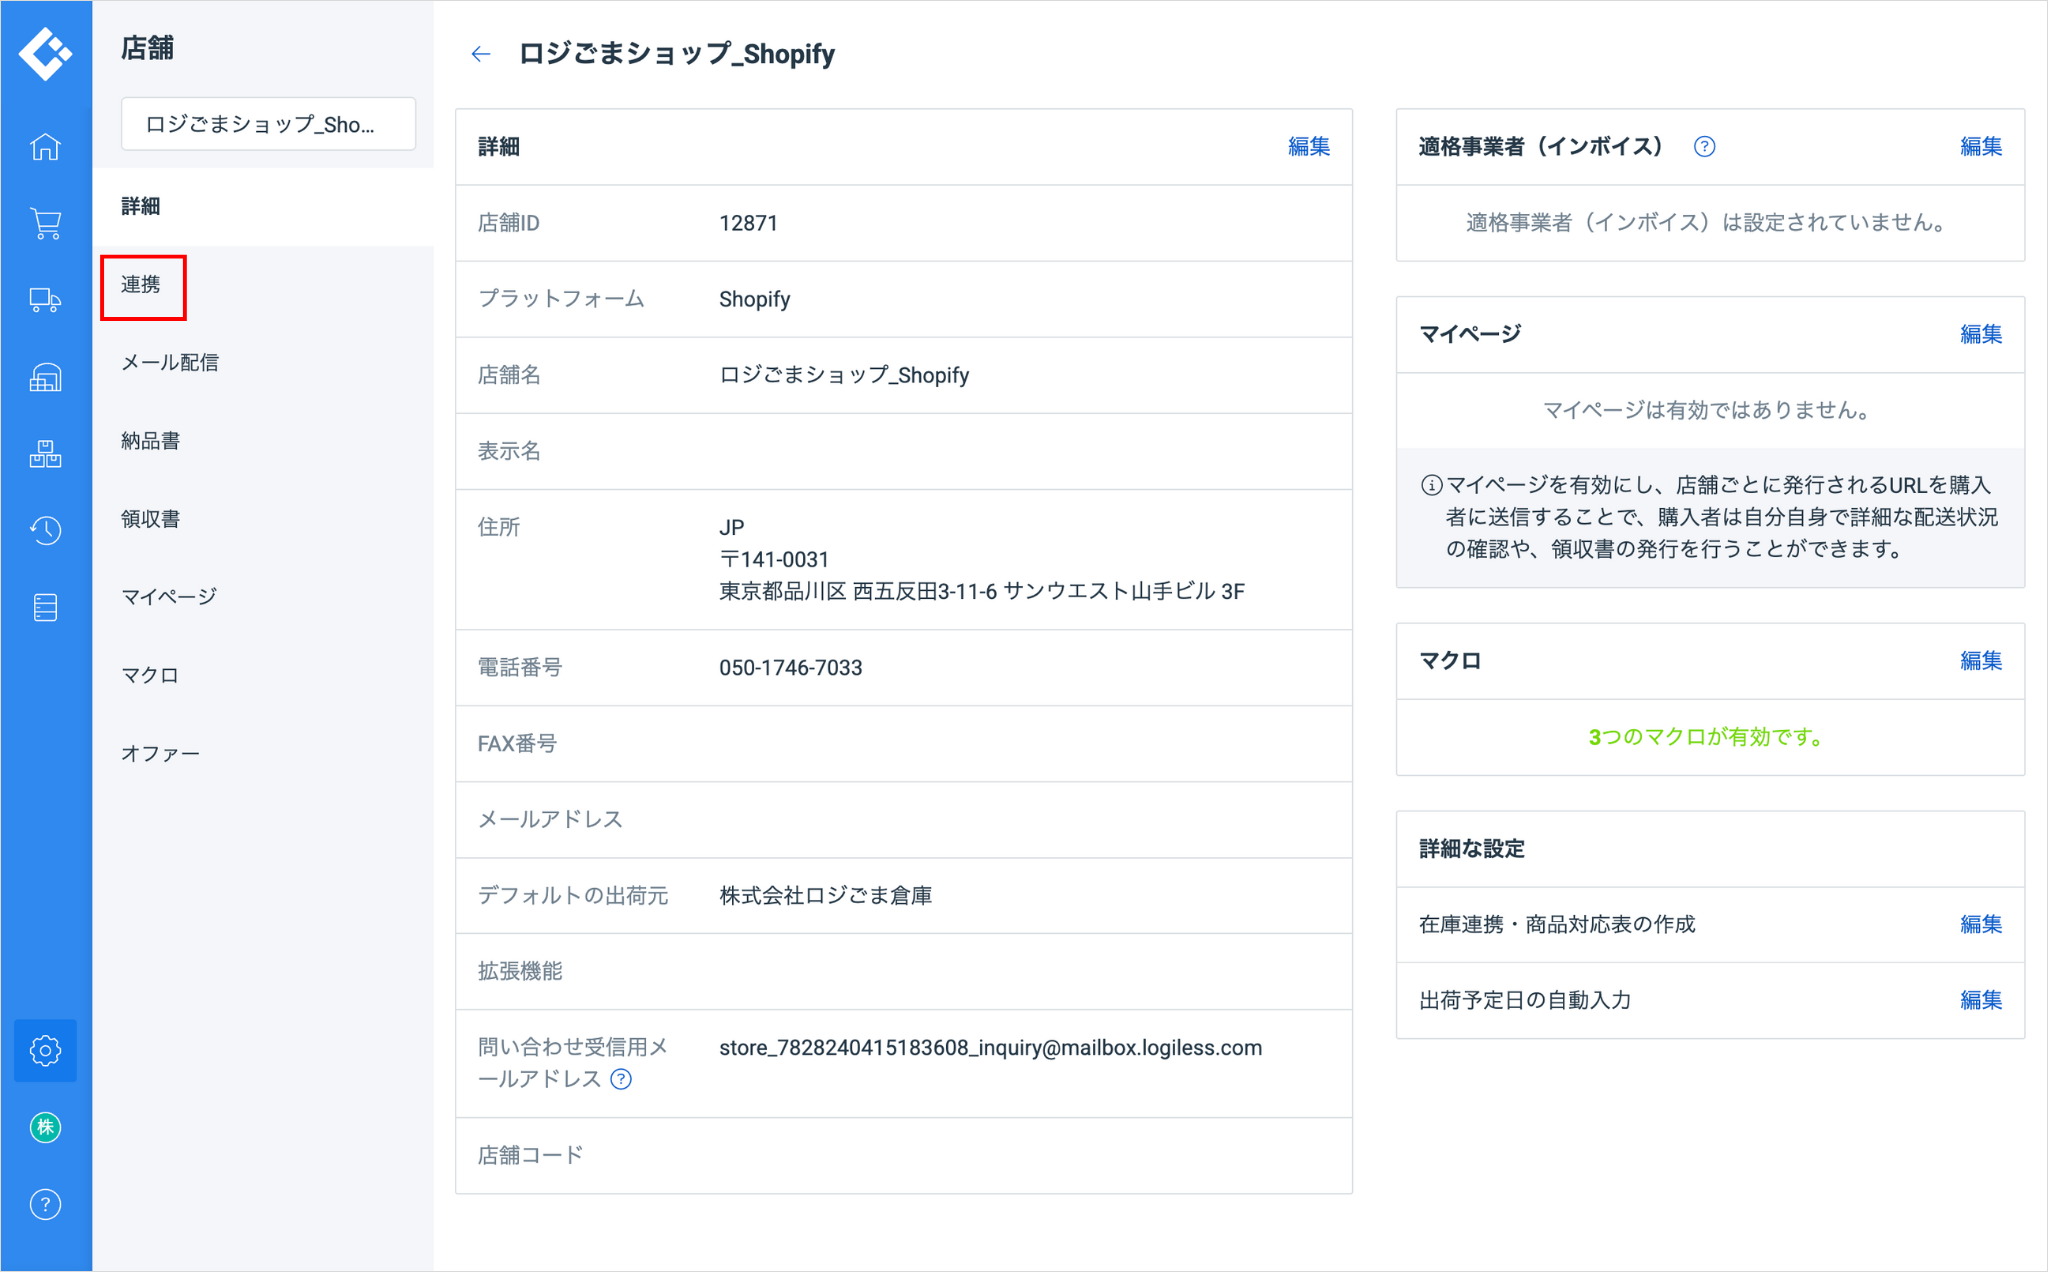Edit the マクロ section
Image resolution: width=2048 pixels, height=1272 pixels.
[1980, 661]
